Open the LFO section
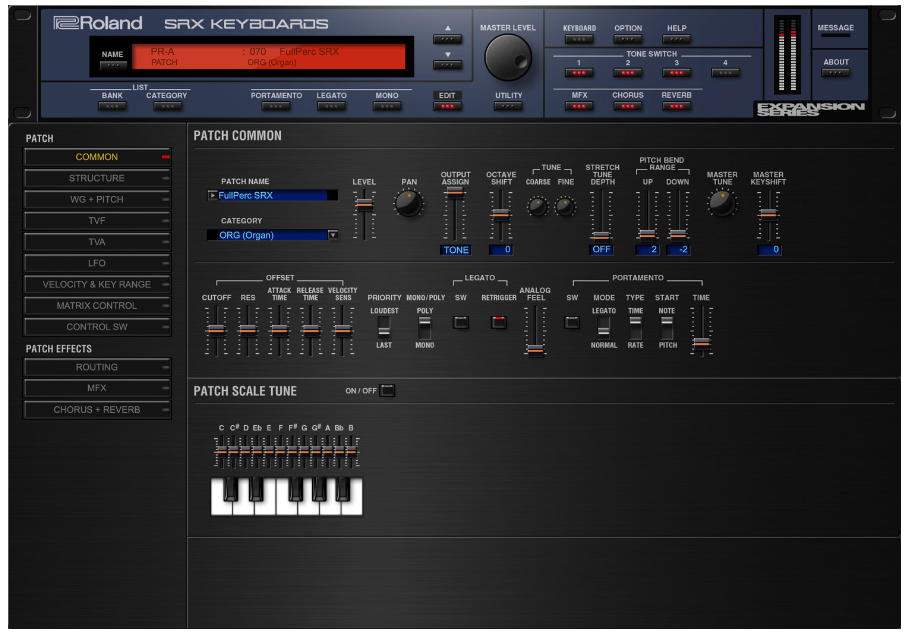Image resolution: width=909 pixels, height=641 pixels. click(97, 263)
